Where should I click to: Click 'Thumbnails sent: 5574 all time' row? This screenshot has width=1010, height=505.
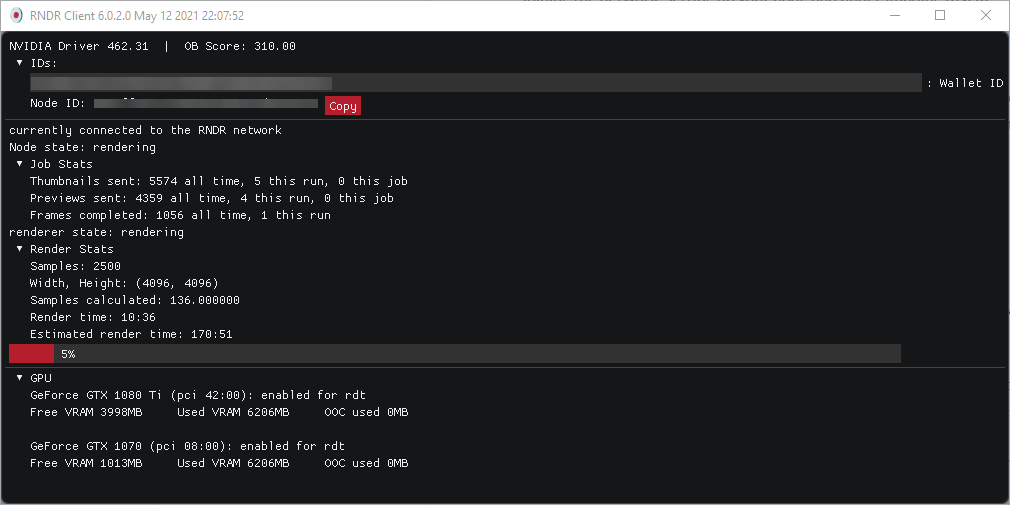218,181
